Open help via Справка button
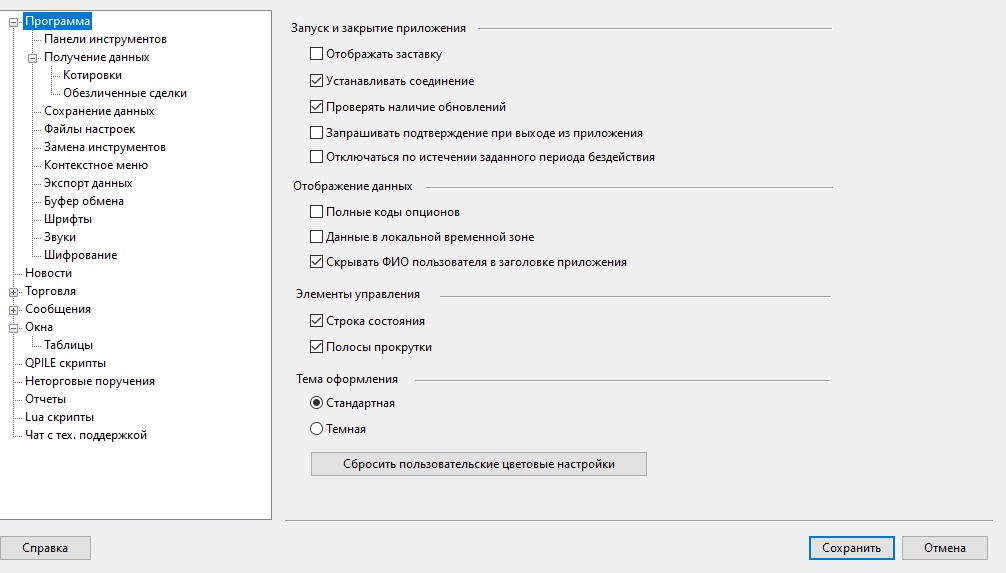The width and height of the screenshot is (1006, 573). point(45,548)
